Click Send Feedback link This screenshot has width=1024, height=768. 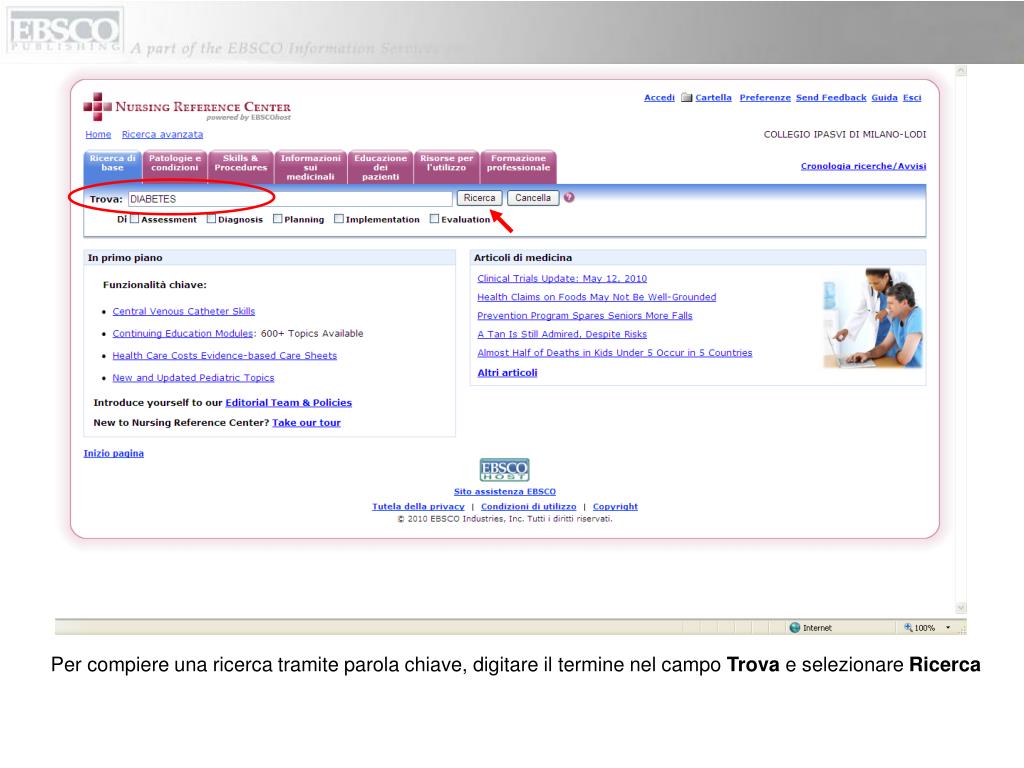point(831,97)
